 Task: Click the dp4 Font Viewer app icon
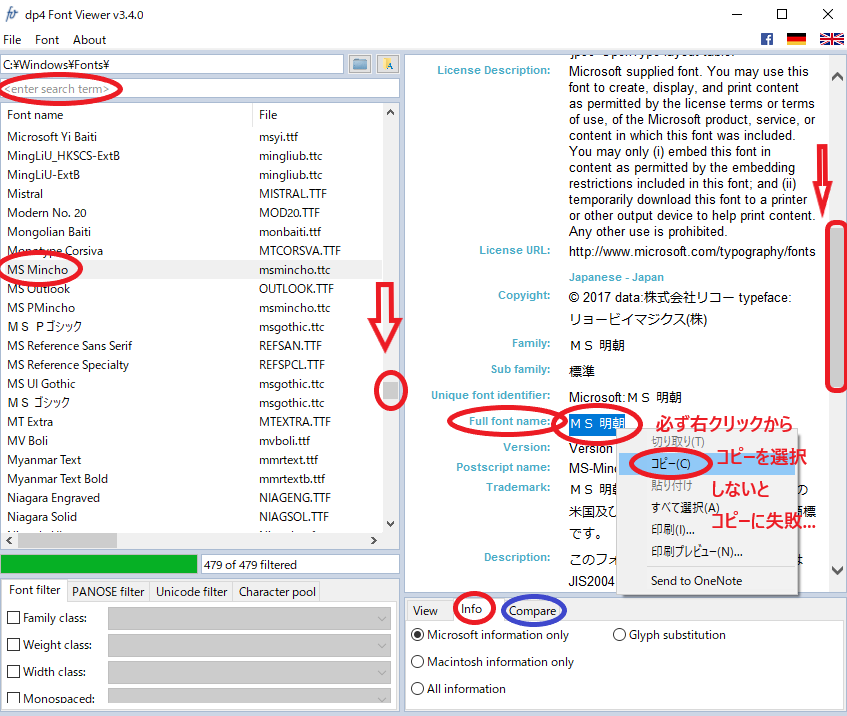click(x=11, y=14)
